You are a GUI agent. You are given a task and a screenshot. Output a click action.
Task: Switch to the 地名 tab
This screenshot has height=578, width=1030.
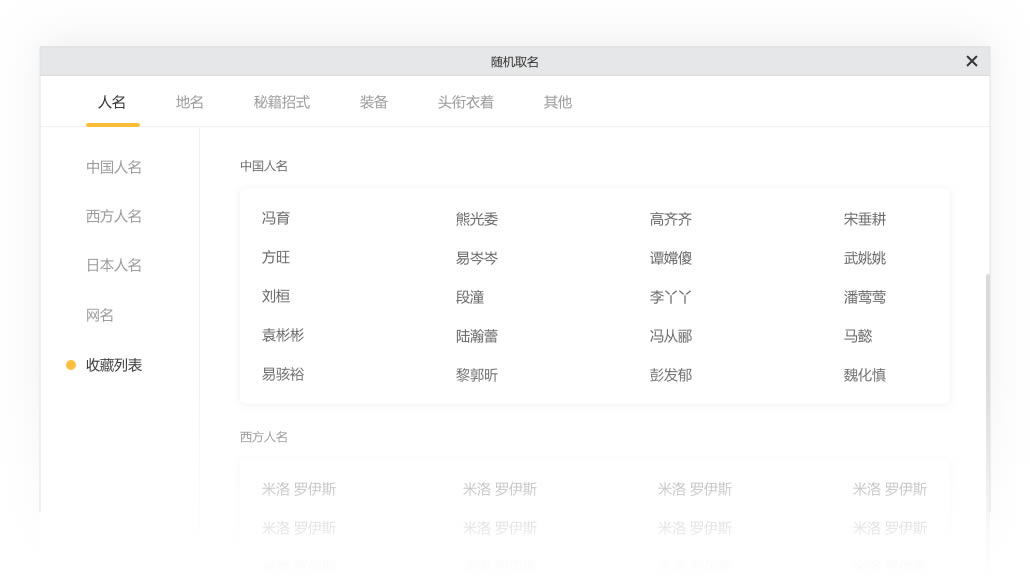(189, 102)
